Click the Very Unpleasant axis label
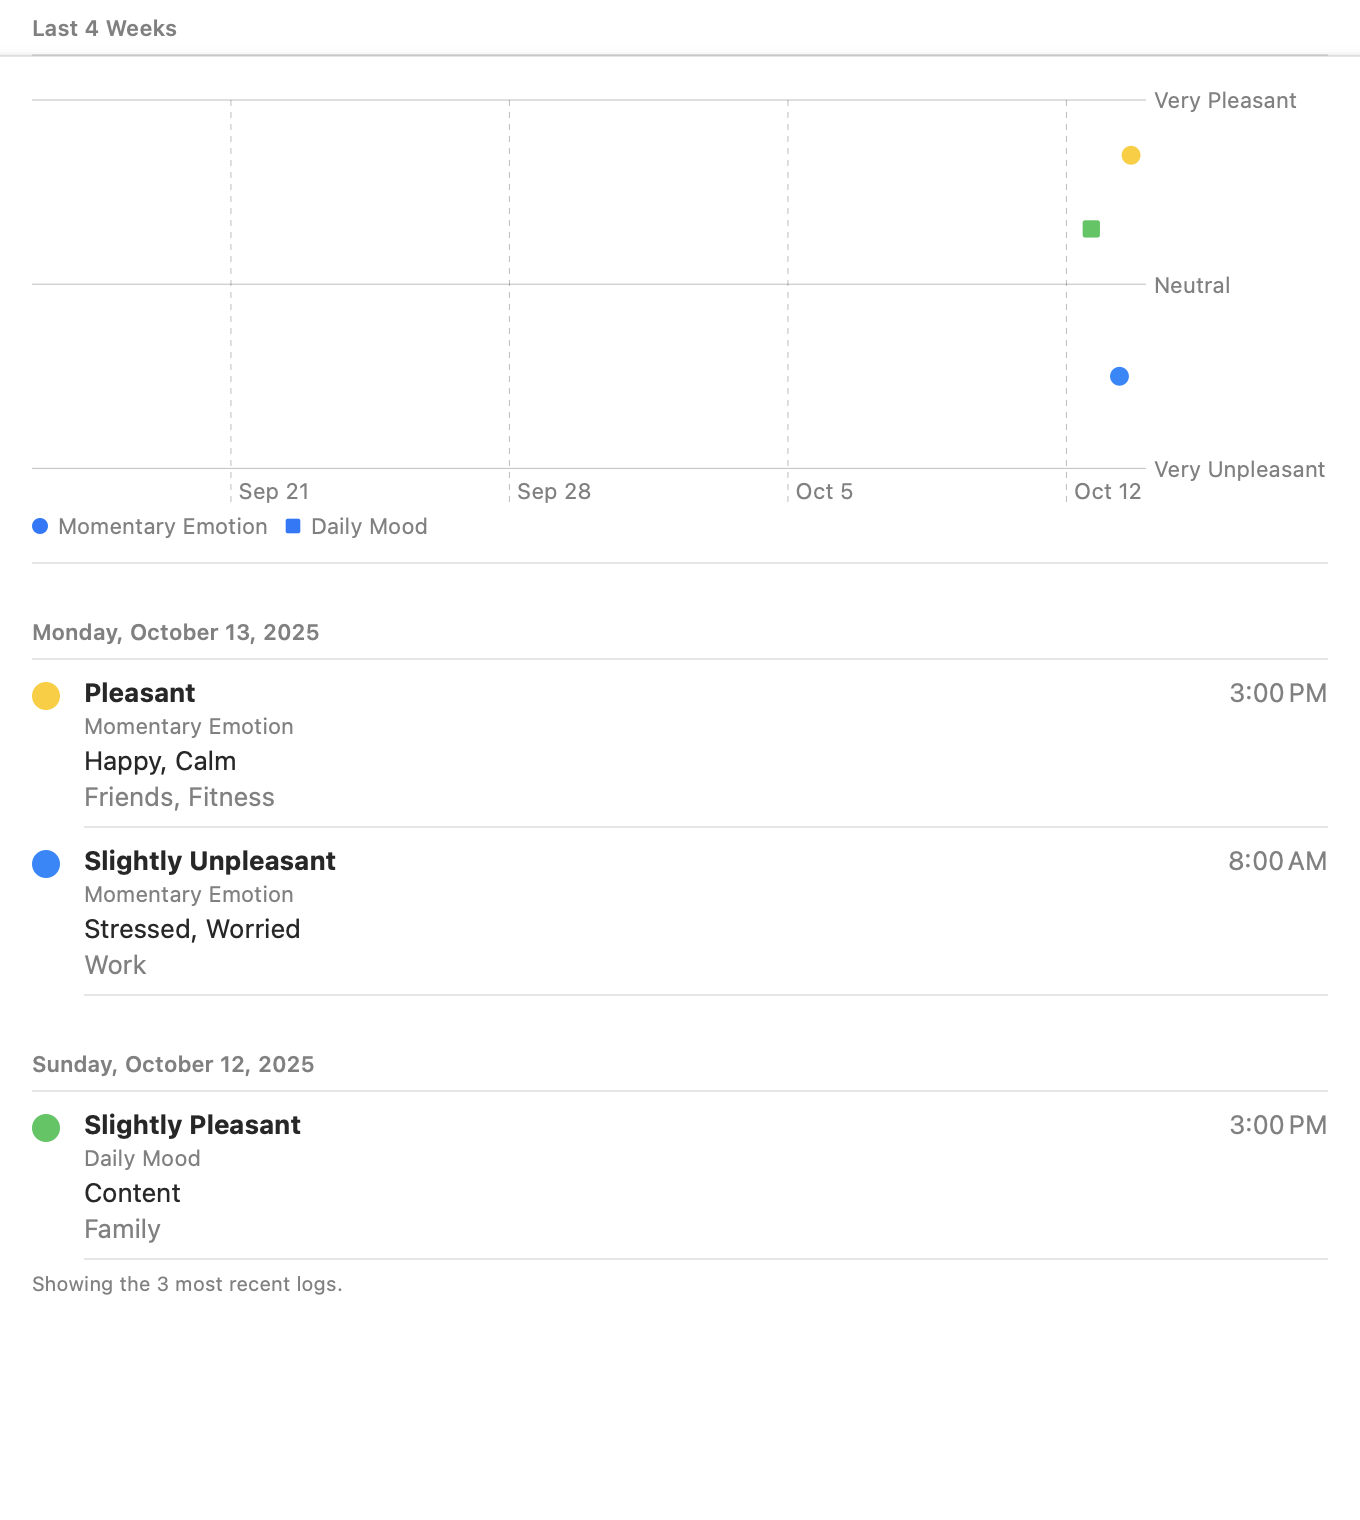This screenshot has width=1360, height=1520. 1239,469
